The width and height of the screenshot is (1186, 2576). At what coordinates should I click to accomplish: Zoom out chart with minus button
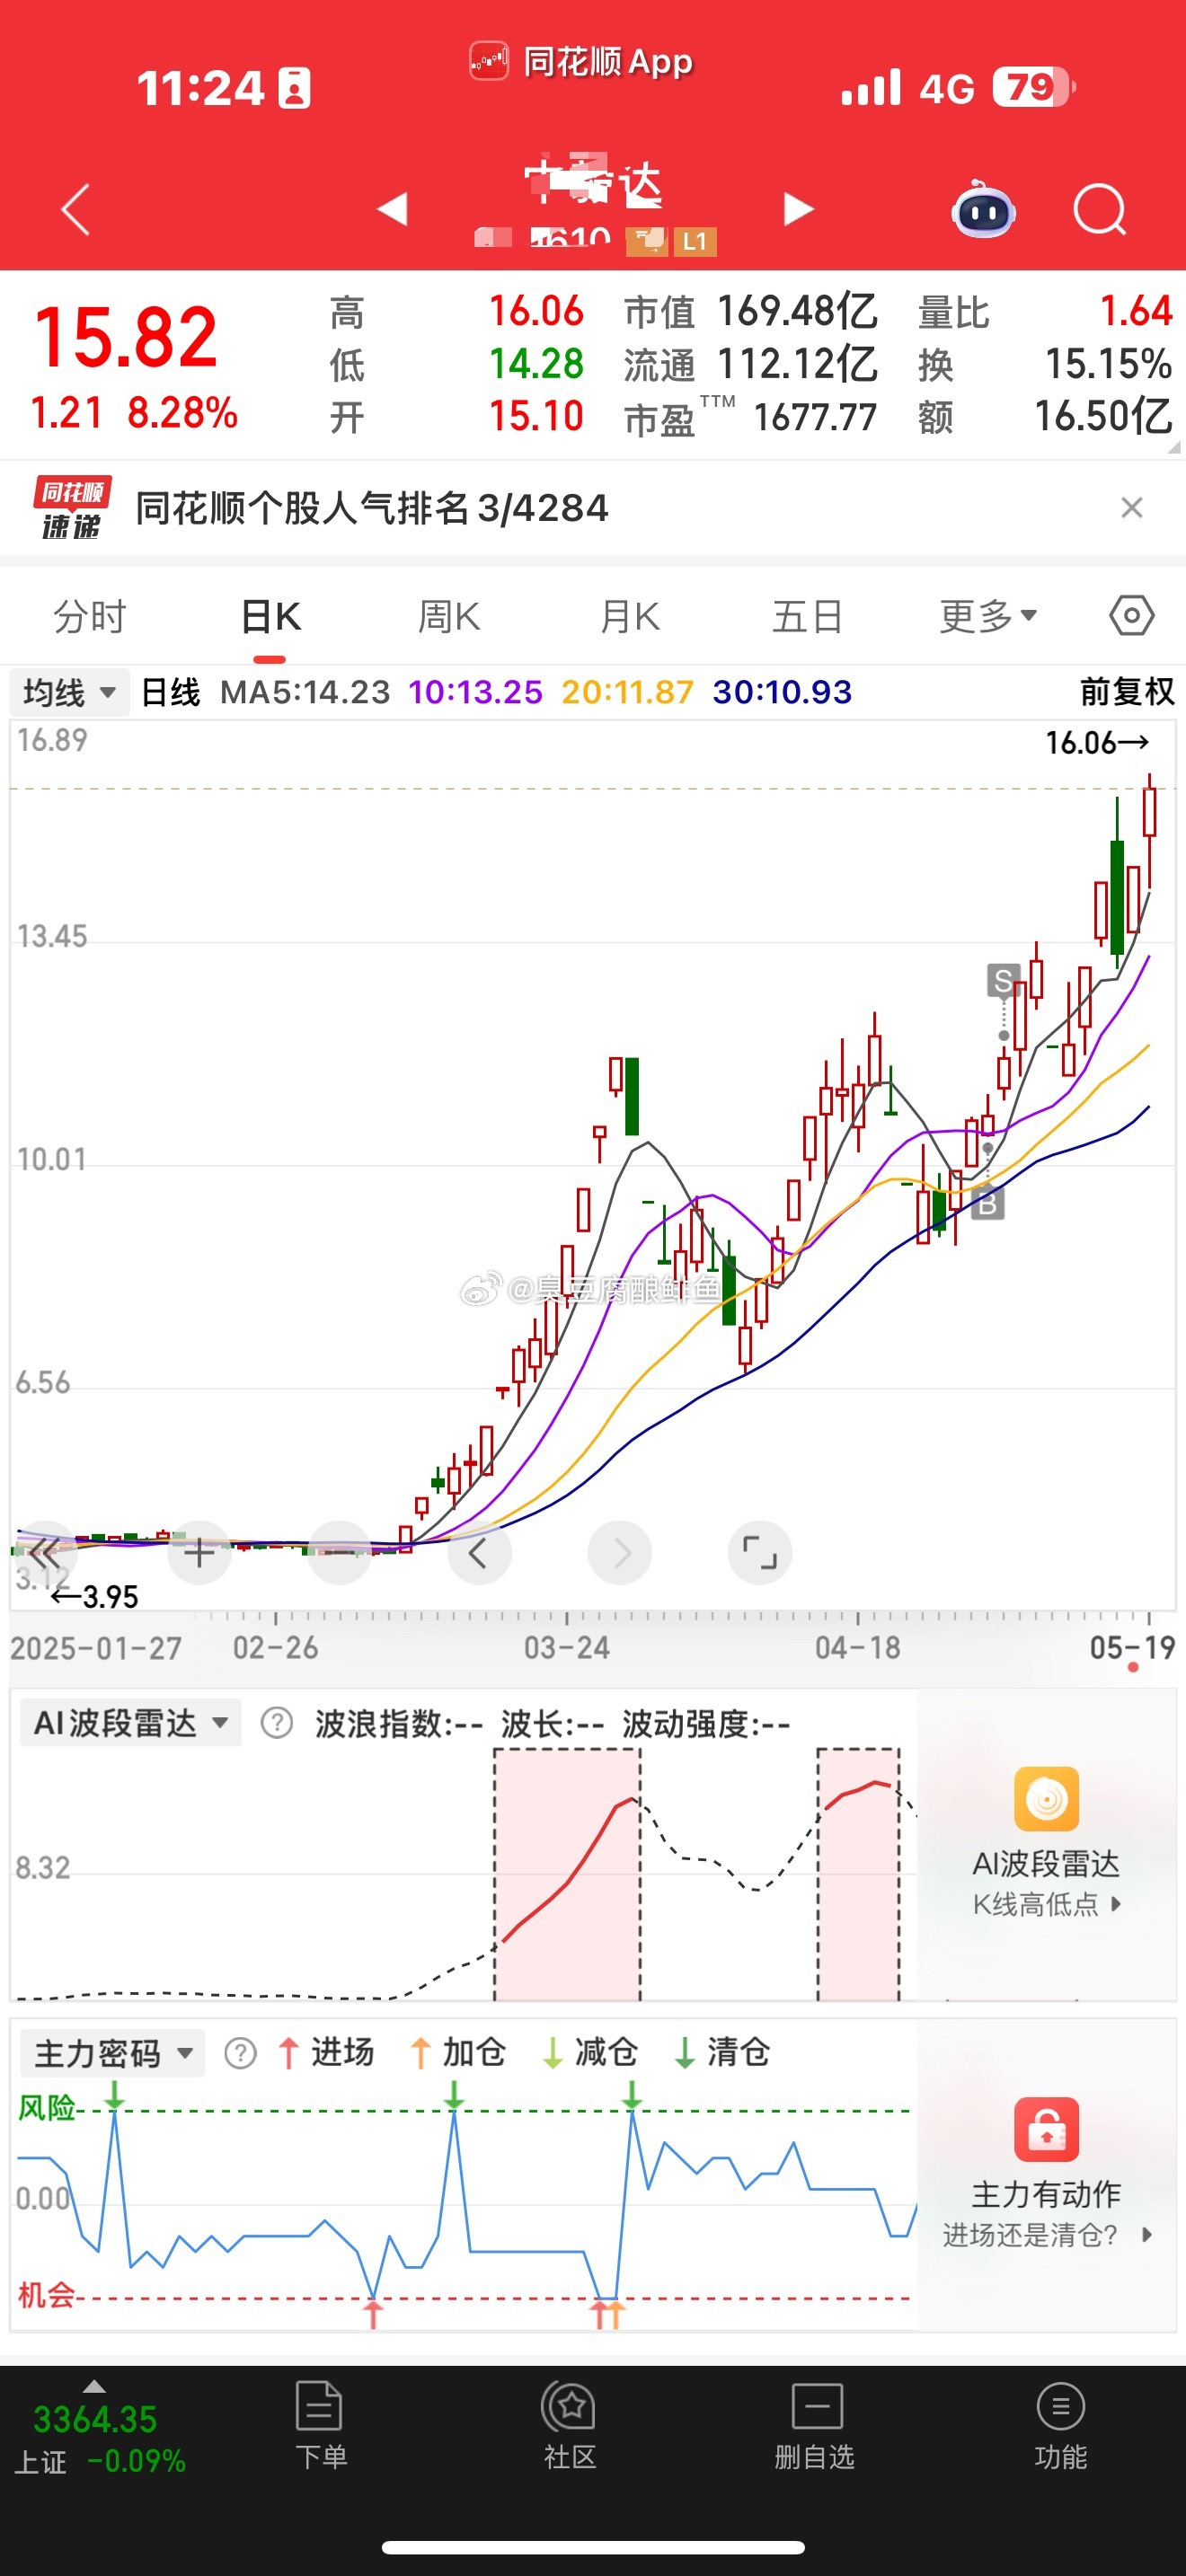340,1553
